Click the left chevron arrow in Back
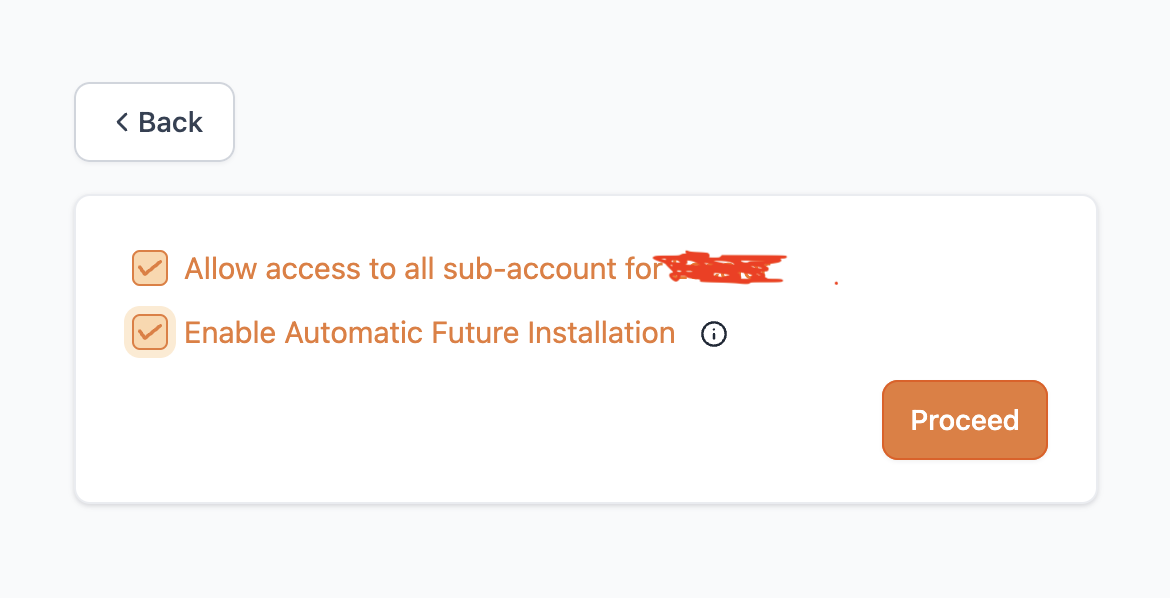Viewport: 1170px width, 598px height. pyautogui.click(x=122, y=122)
